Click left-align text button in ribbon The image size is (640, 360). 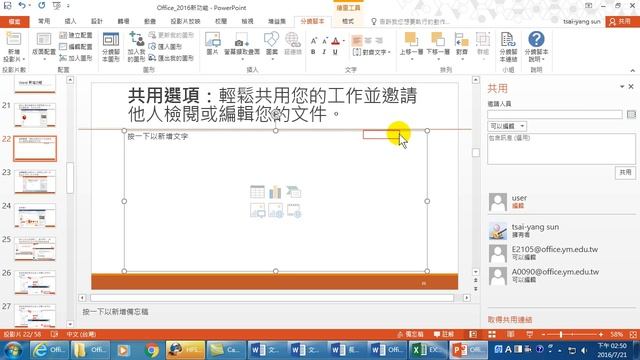[x=357, y=40]
